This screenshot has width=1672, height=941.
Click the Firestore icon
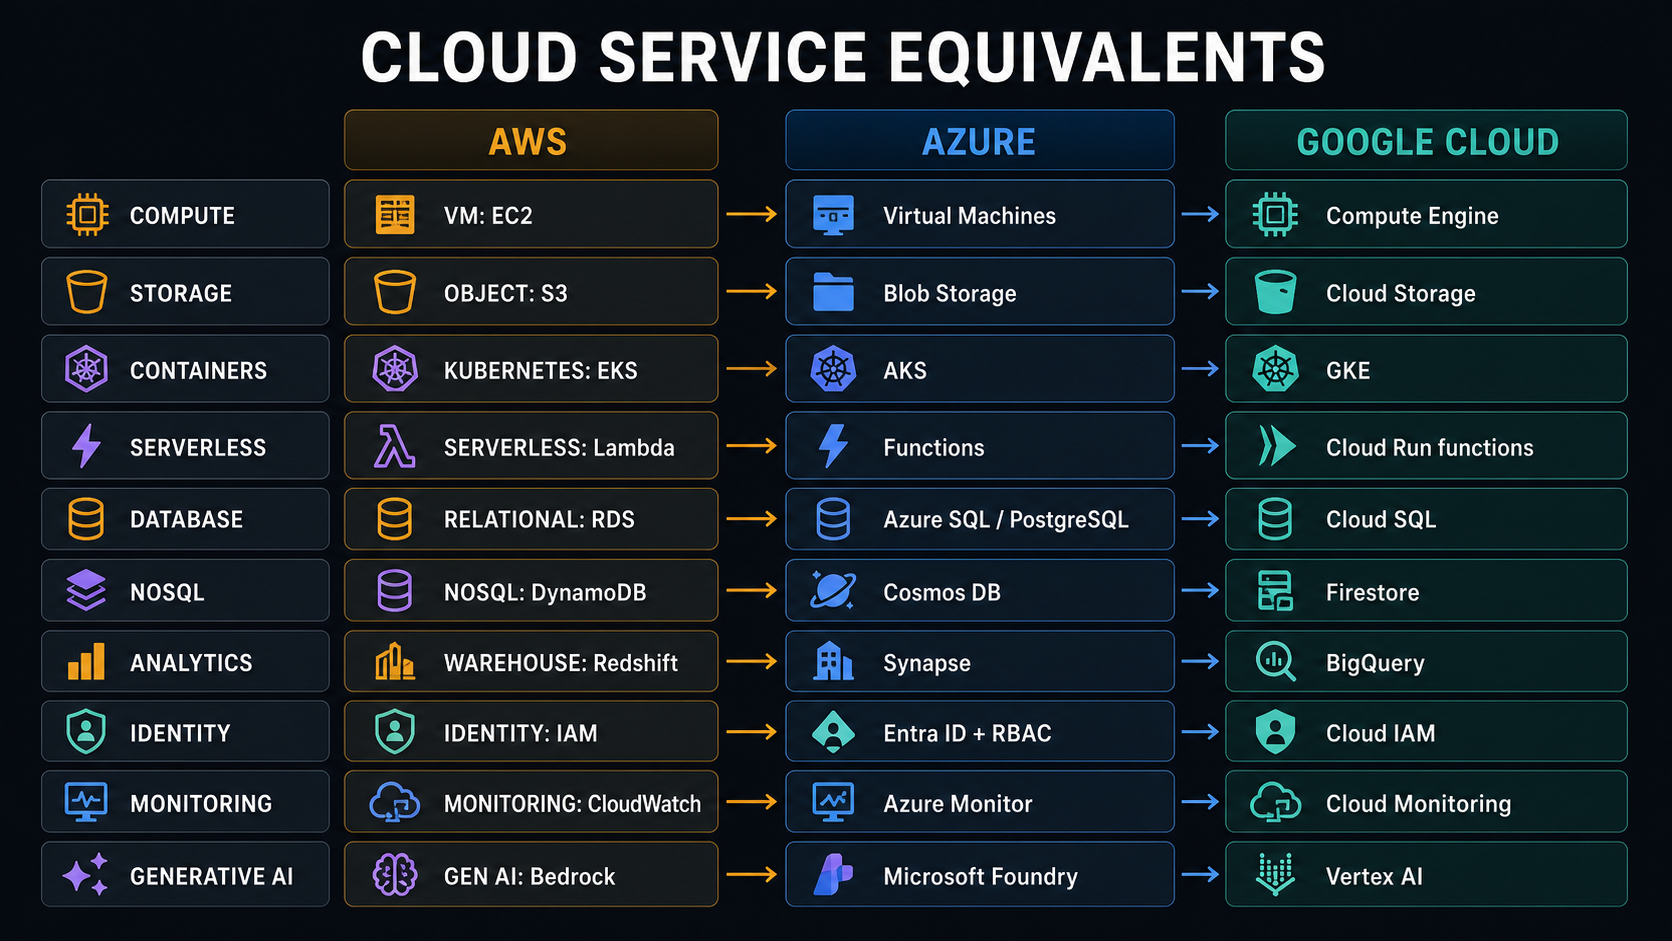point(1275,591)
